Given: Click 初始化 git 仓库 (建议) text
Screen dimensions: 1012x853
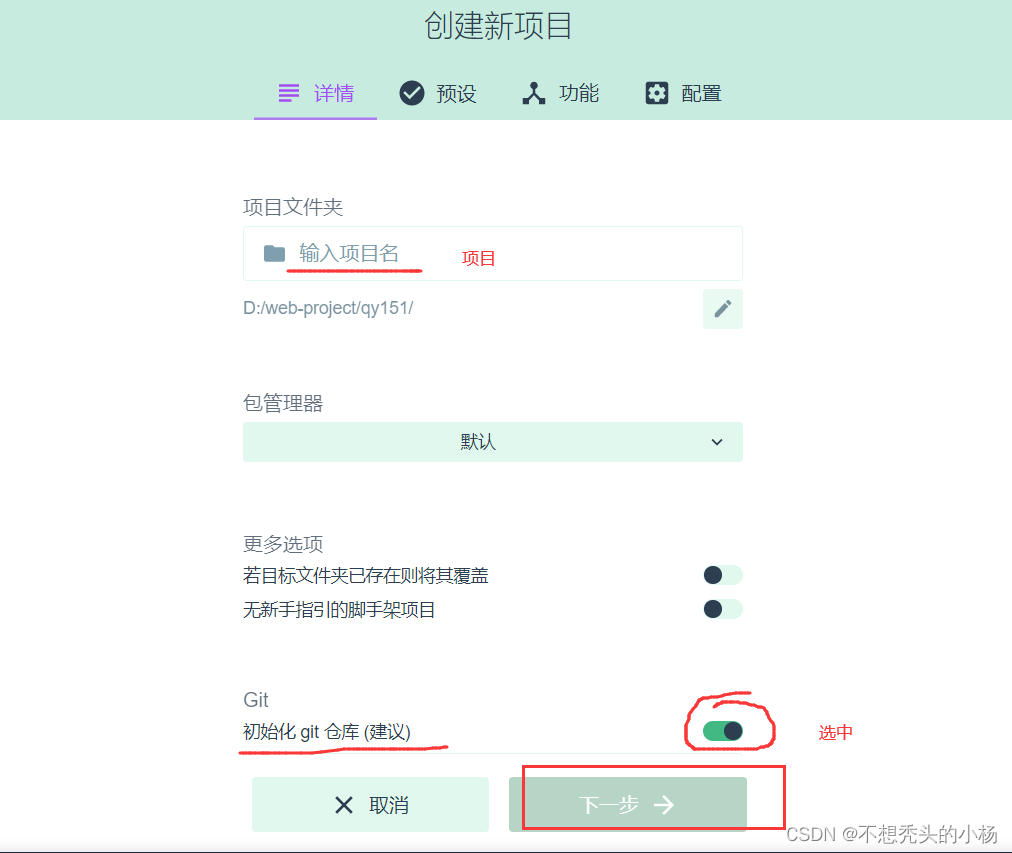Looking at the screenshot, I should [327, 732].
